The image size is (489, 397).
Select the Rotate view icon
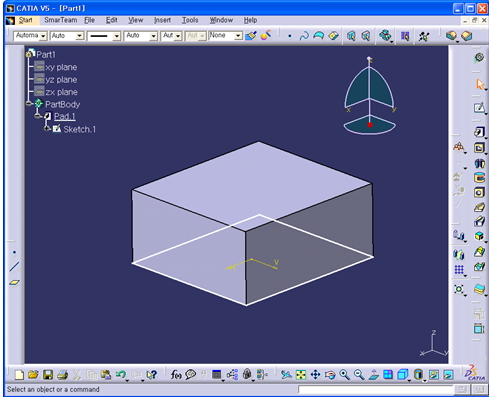pyautogui.click(x=330, y=375)
